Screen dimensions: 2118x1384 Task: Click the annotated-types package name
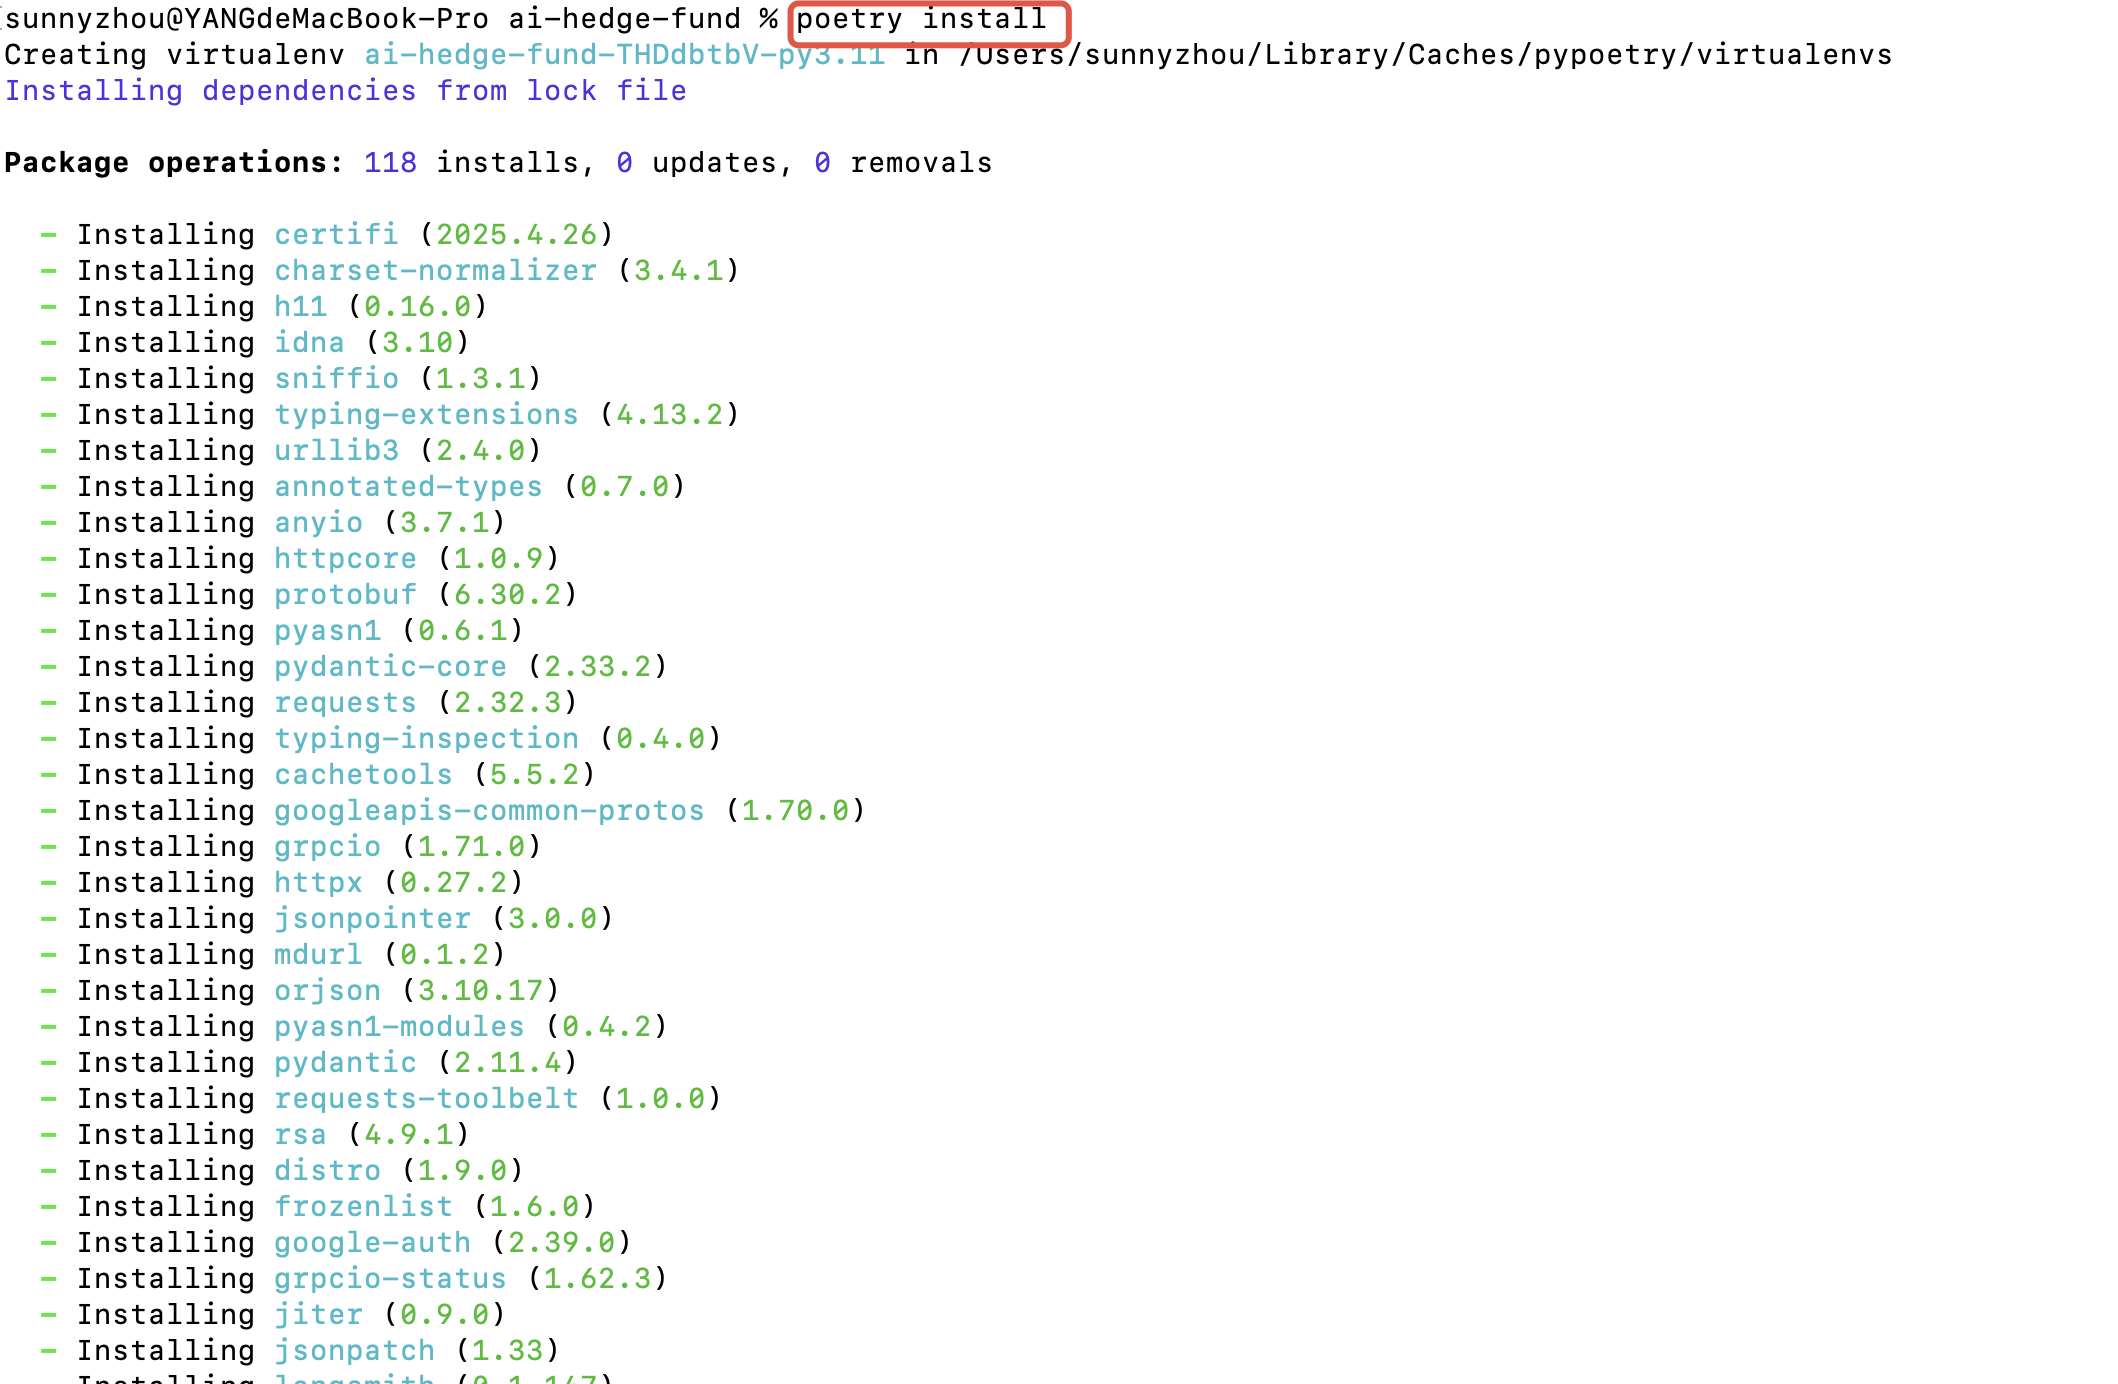pyautogui.click(x=408, y=487)
